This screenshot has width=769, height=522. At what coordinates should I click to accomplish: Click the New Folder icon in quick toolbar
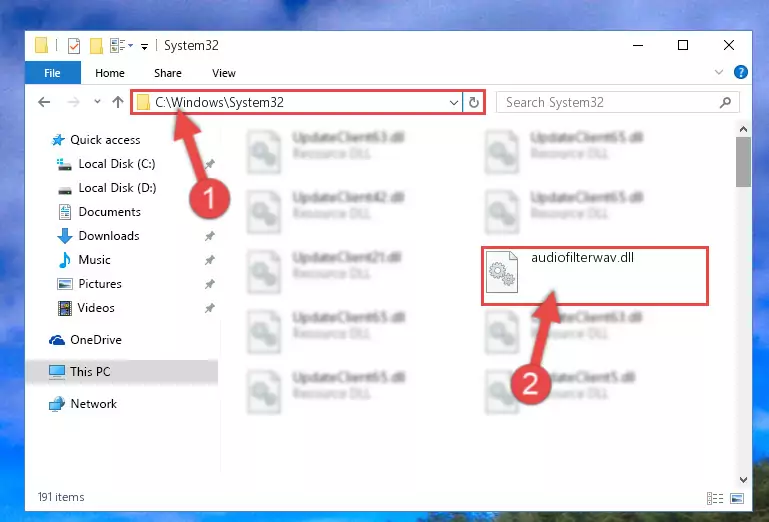pos(96,46)
